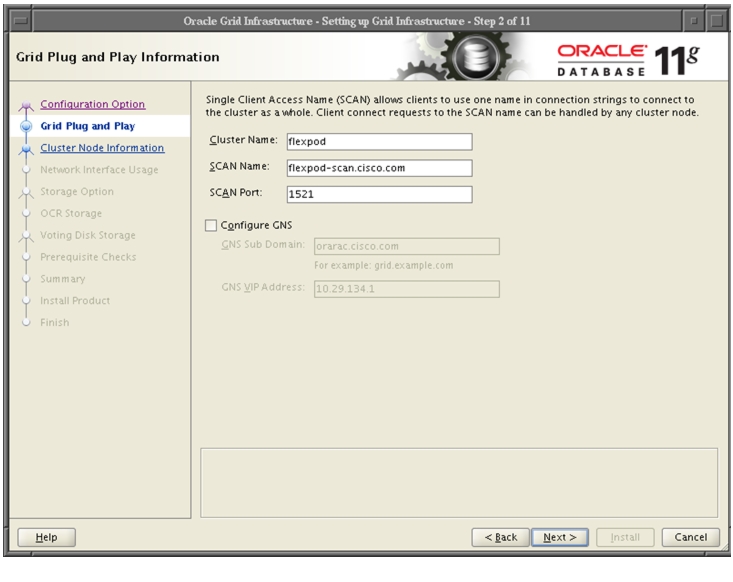Click the minimize window icon in title bar

click(x=694, y=21)
